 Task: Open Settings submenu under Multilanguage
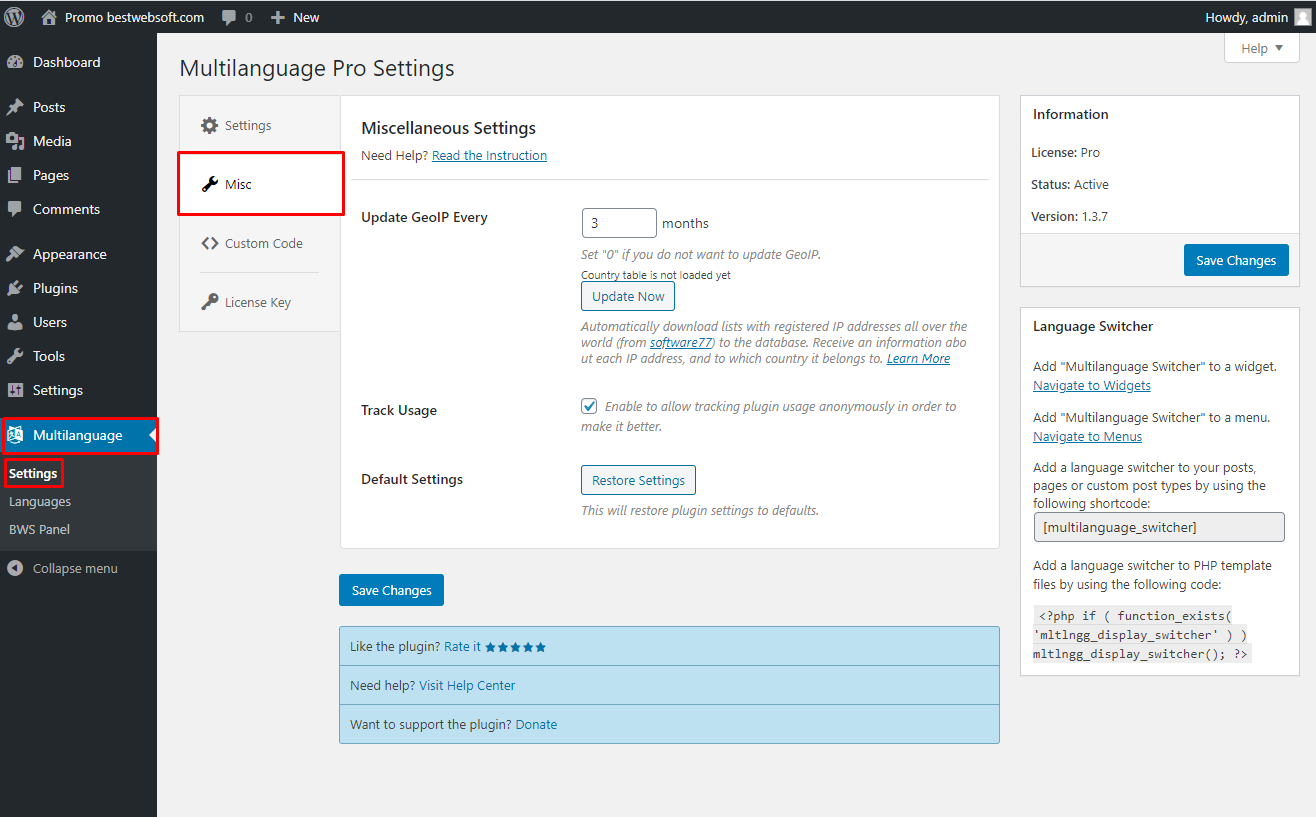click(x=33, y=473)
